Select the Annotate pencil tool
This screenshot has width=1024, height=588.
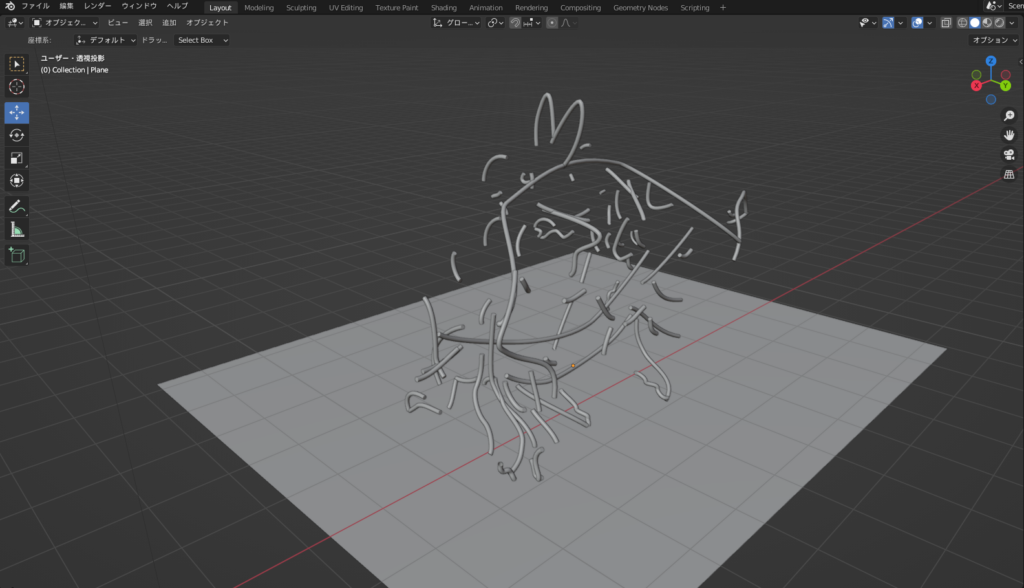point(17,206)
